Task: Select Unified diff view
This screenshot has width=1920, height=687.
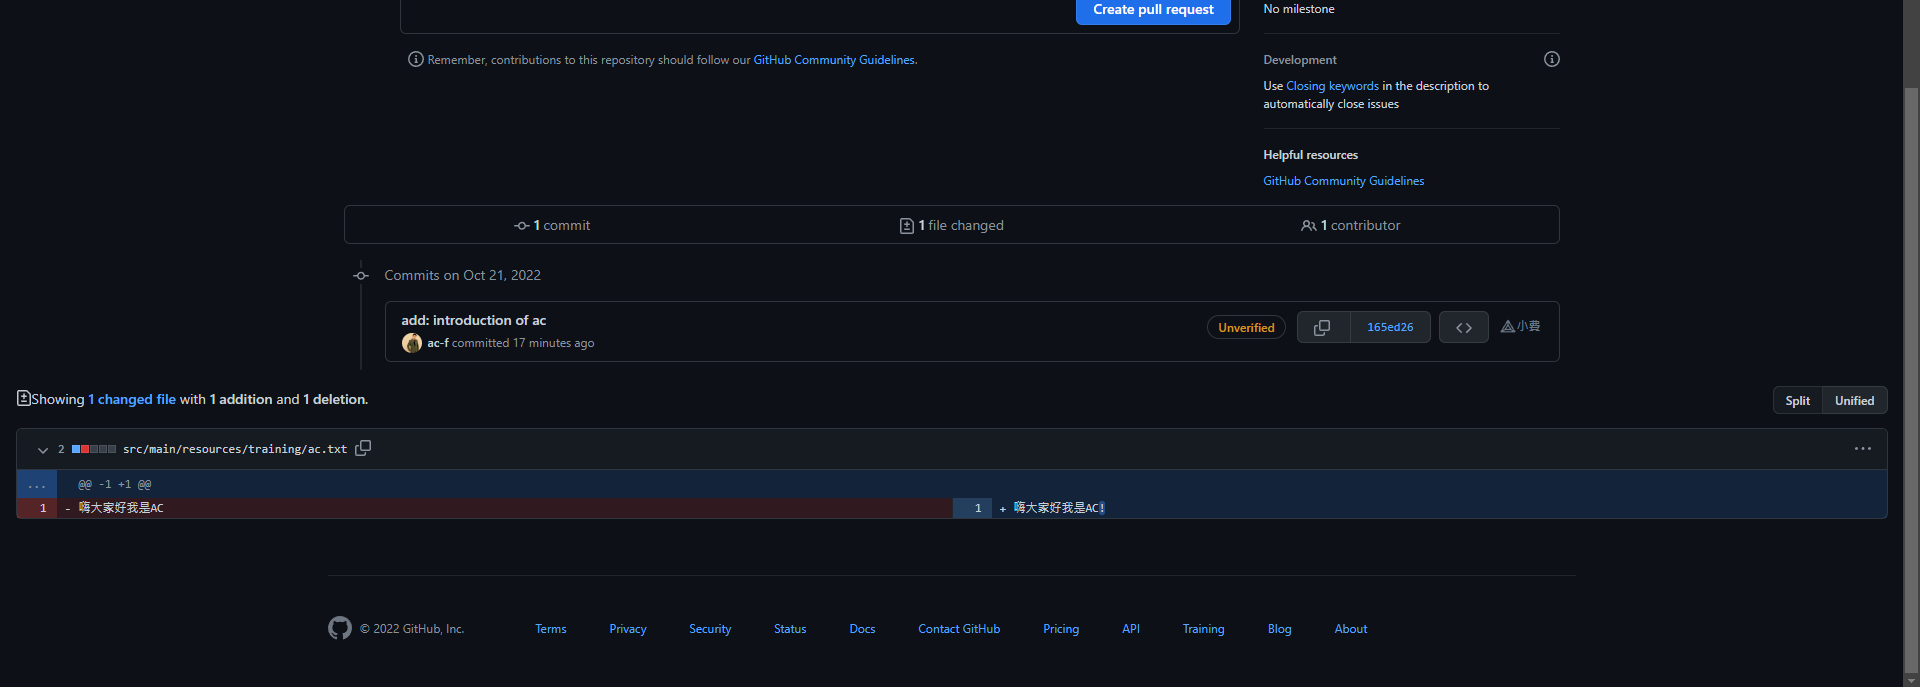Action: click(x=1854, y=400)
